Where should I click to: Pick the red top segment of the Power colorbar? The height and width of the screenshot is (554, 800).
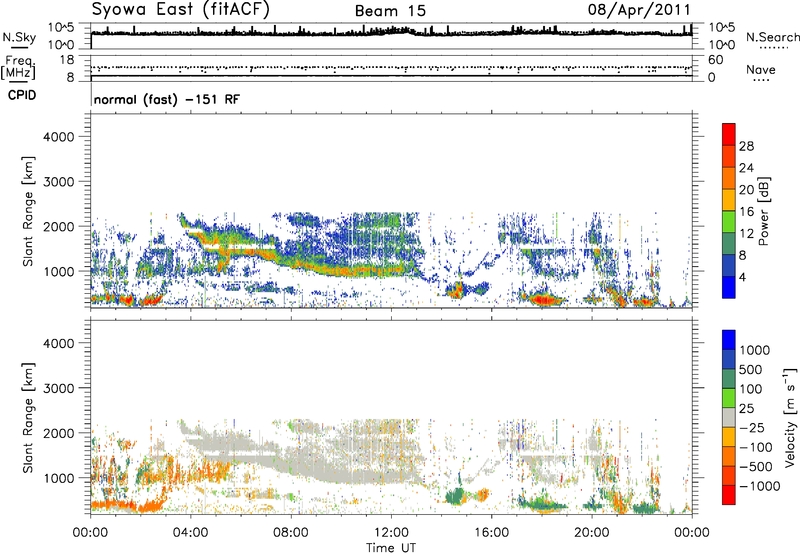[x=729, y=134]
